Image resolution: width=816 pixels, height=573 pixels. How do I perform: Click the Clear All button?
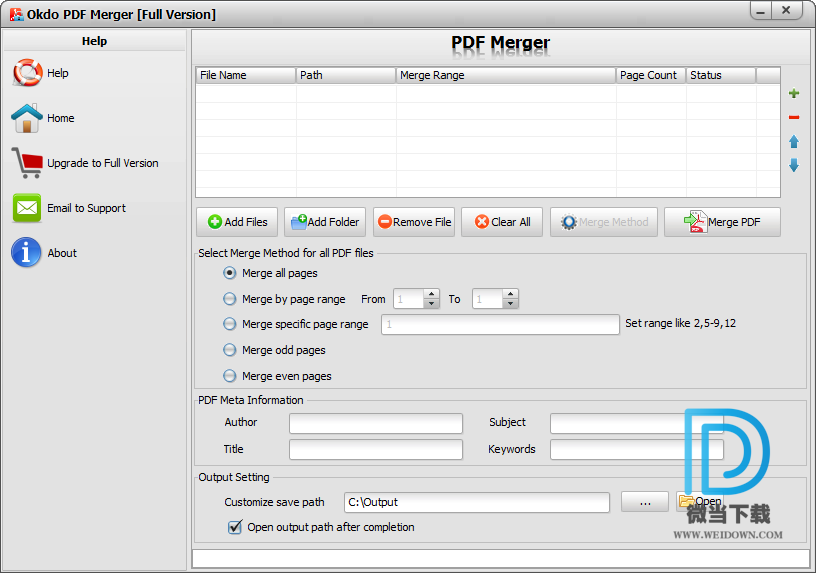click(x=502, y=222)
